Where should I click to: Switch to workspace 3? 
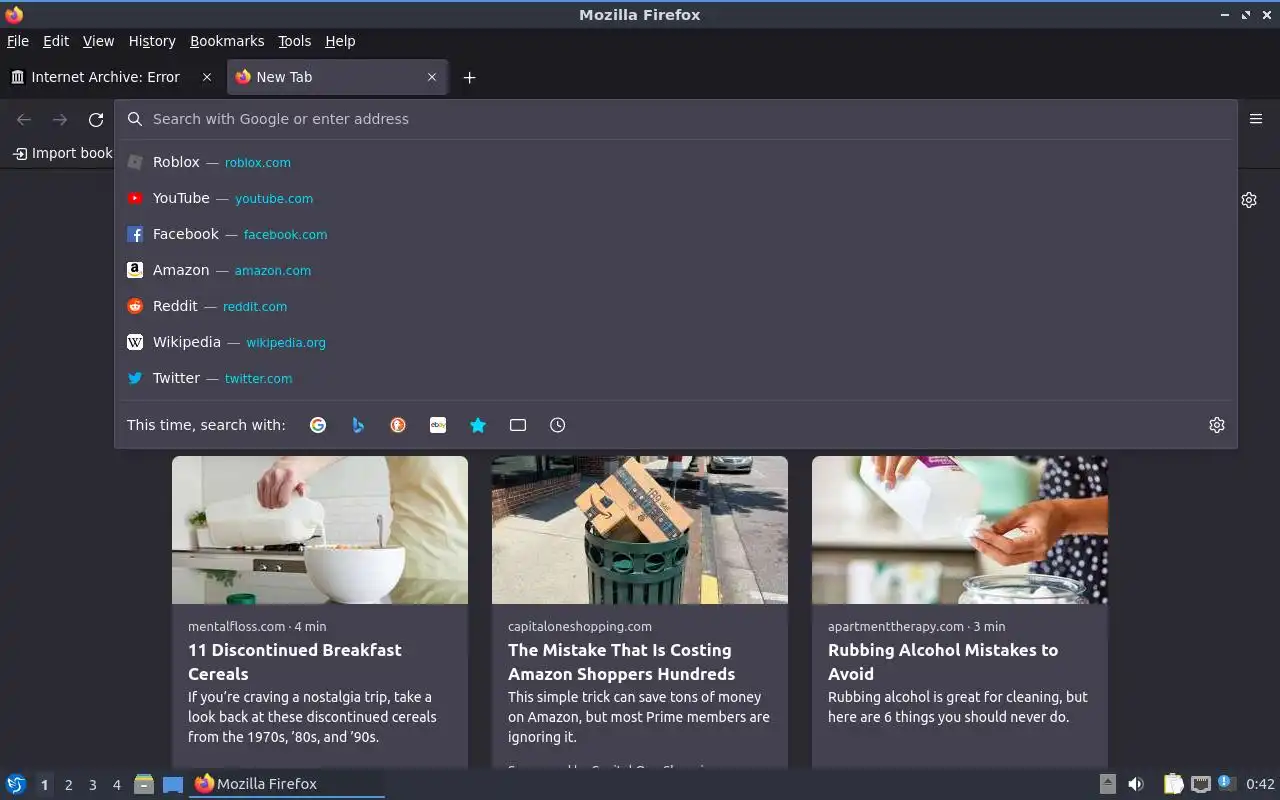point(92,785)
